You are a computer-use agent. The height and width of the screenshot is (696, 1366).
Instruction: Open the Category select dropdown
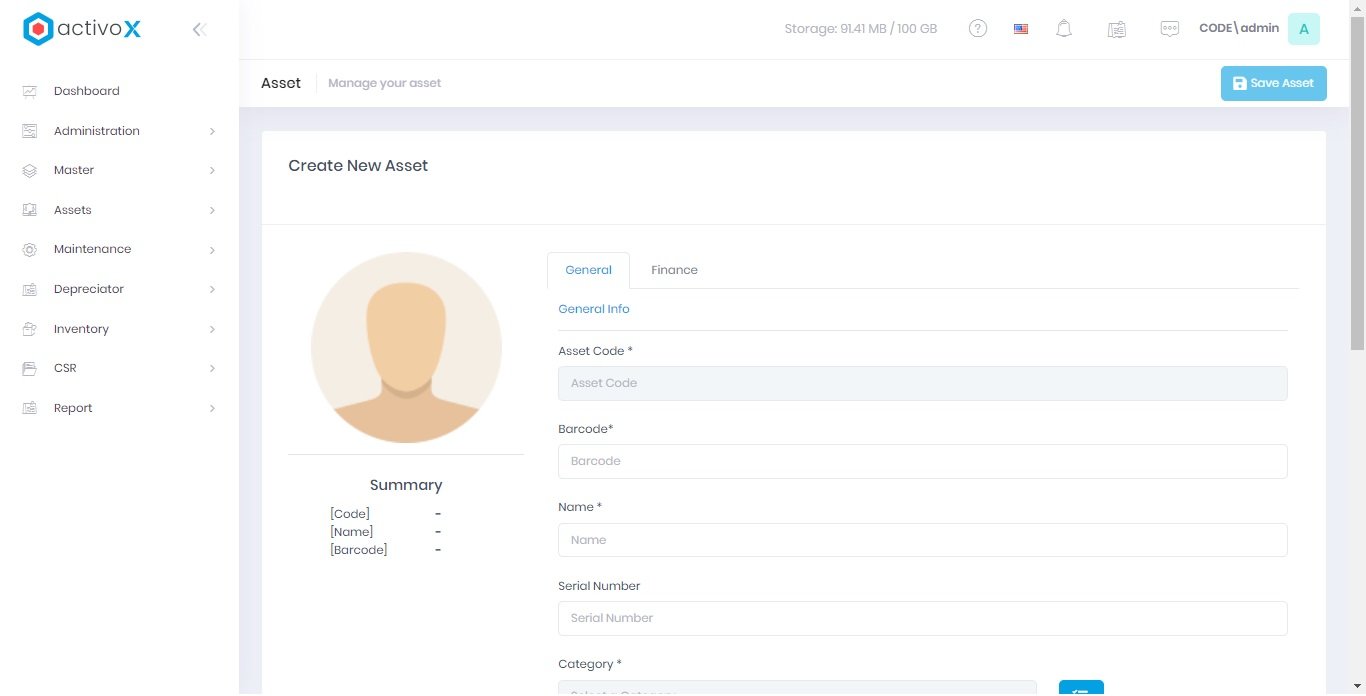(x=797, y=688)
